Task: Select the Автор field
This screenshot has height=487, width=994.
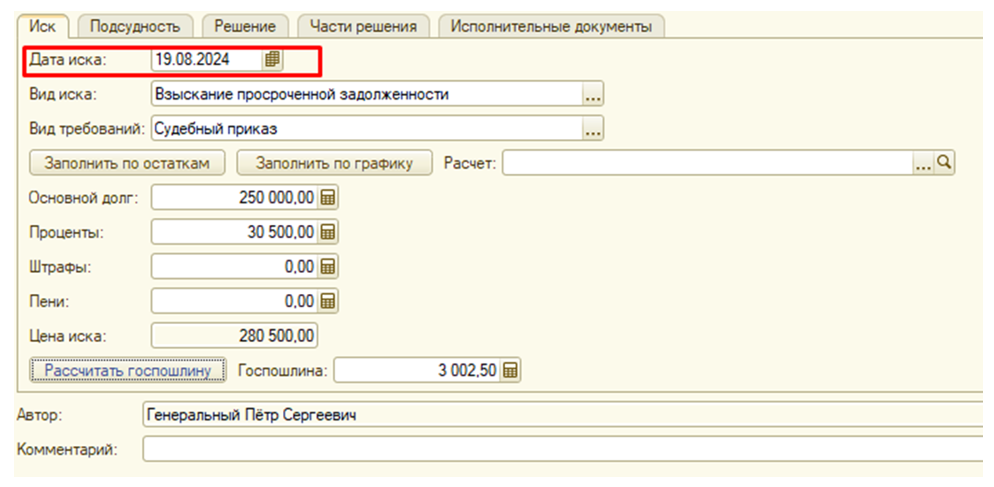Action: coord(560,415)
